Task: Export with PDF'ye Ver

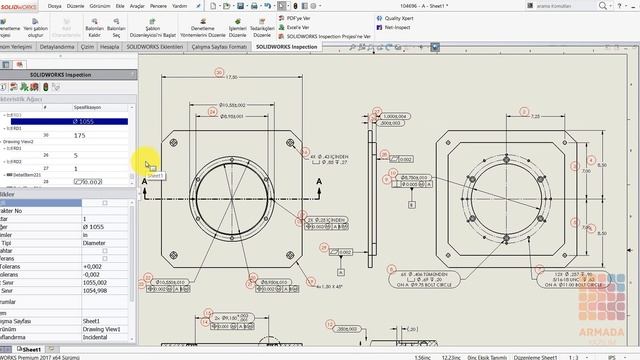Action: 294,18
